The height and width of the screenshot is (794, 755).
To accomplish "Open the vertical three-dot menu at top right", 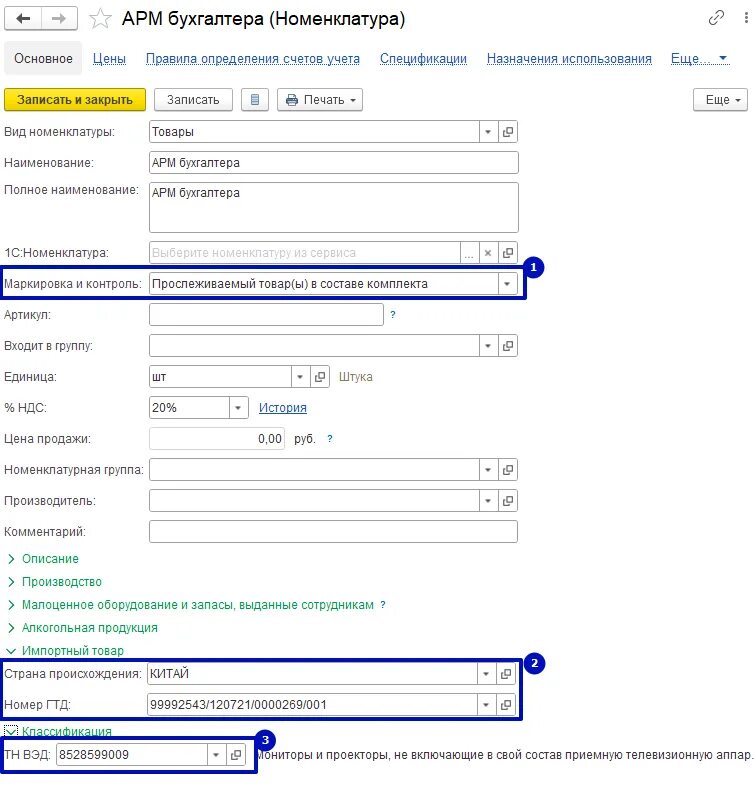I will pos(746,18).
